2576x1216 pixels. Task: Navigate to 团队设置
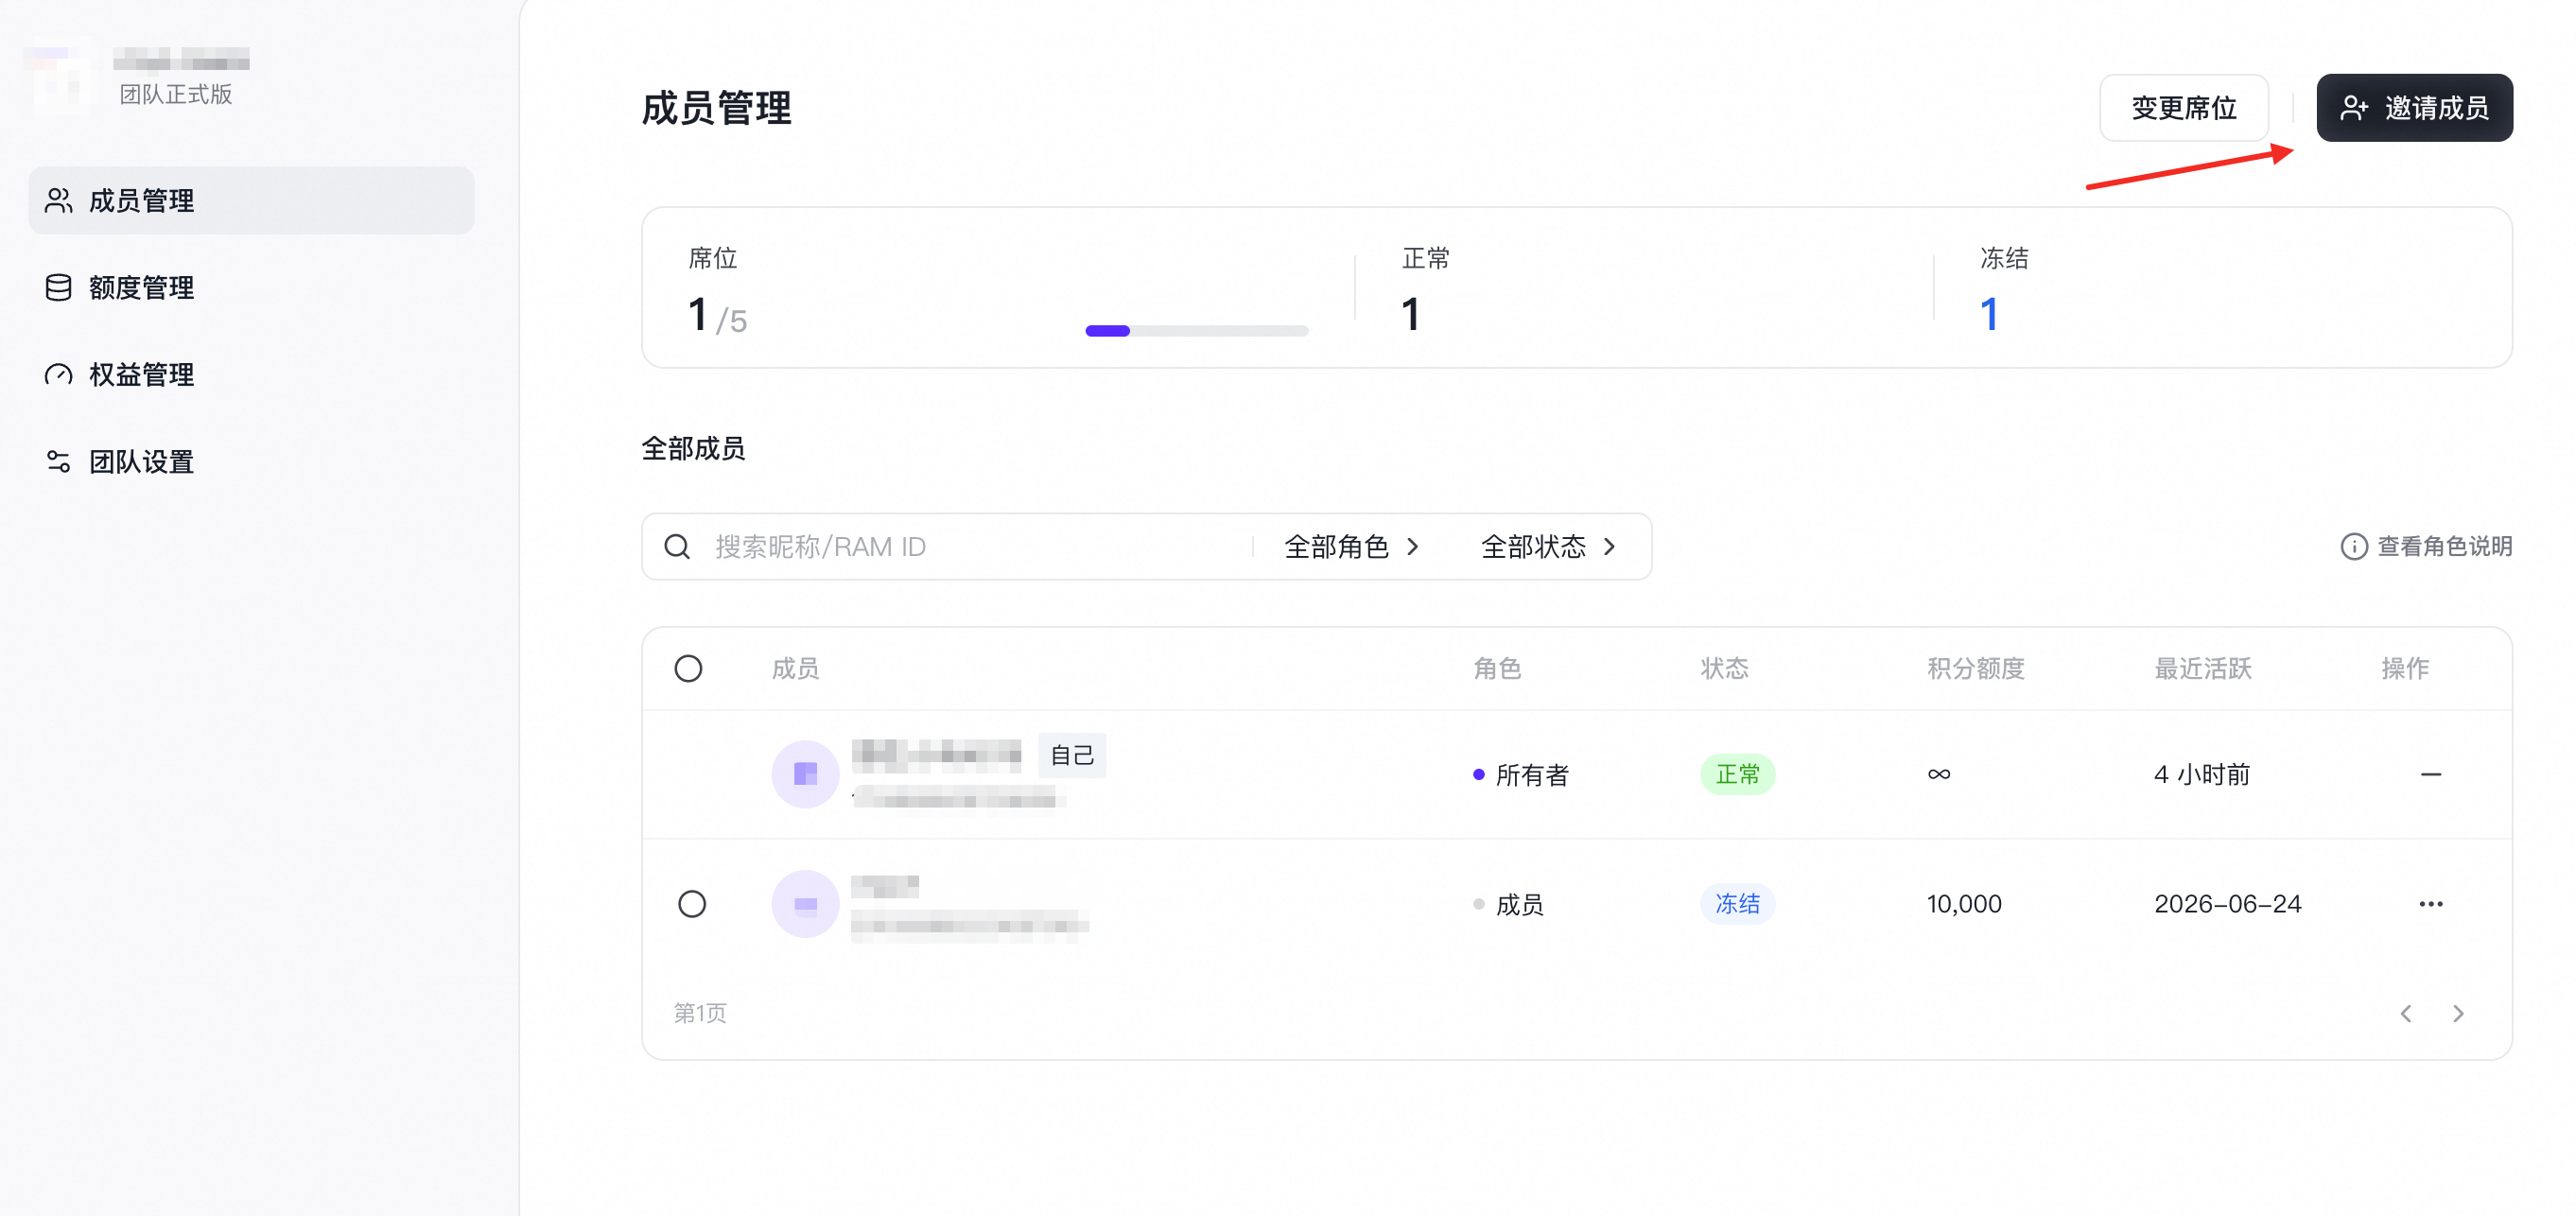(x=251, y=462)
